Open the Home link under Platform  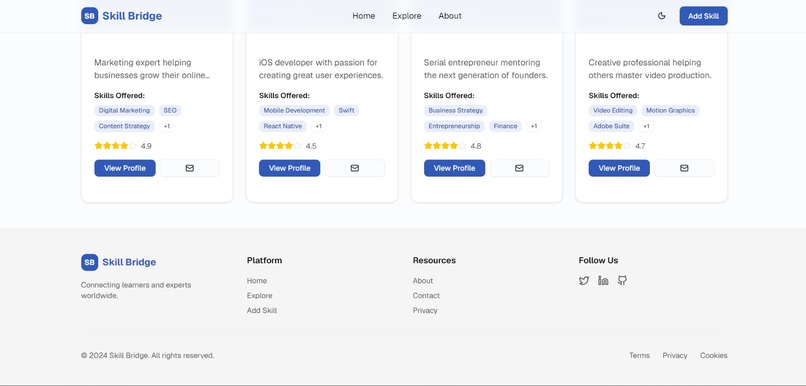point(257,281)
